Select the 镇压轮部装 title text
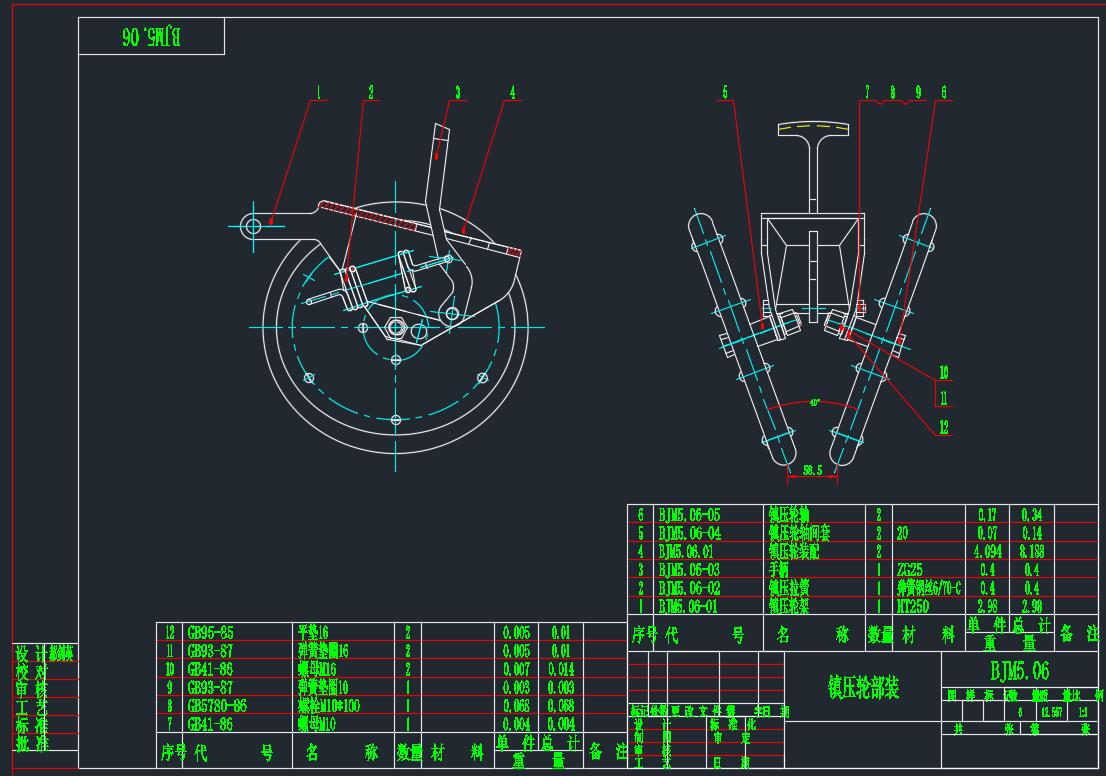The image size is (1106, 776). click(862, 687)
